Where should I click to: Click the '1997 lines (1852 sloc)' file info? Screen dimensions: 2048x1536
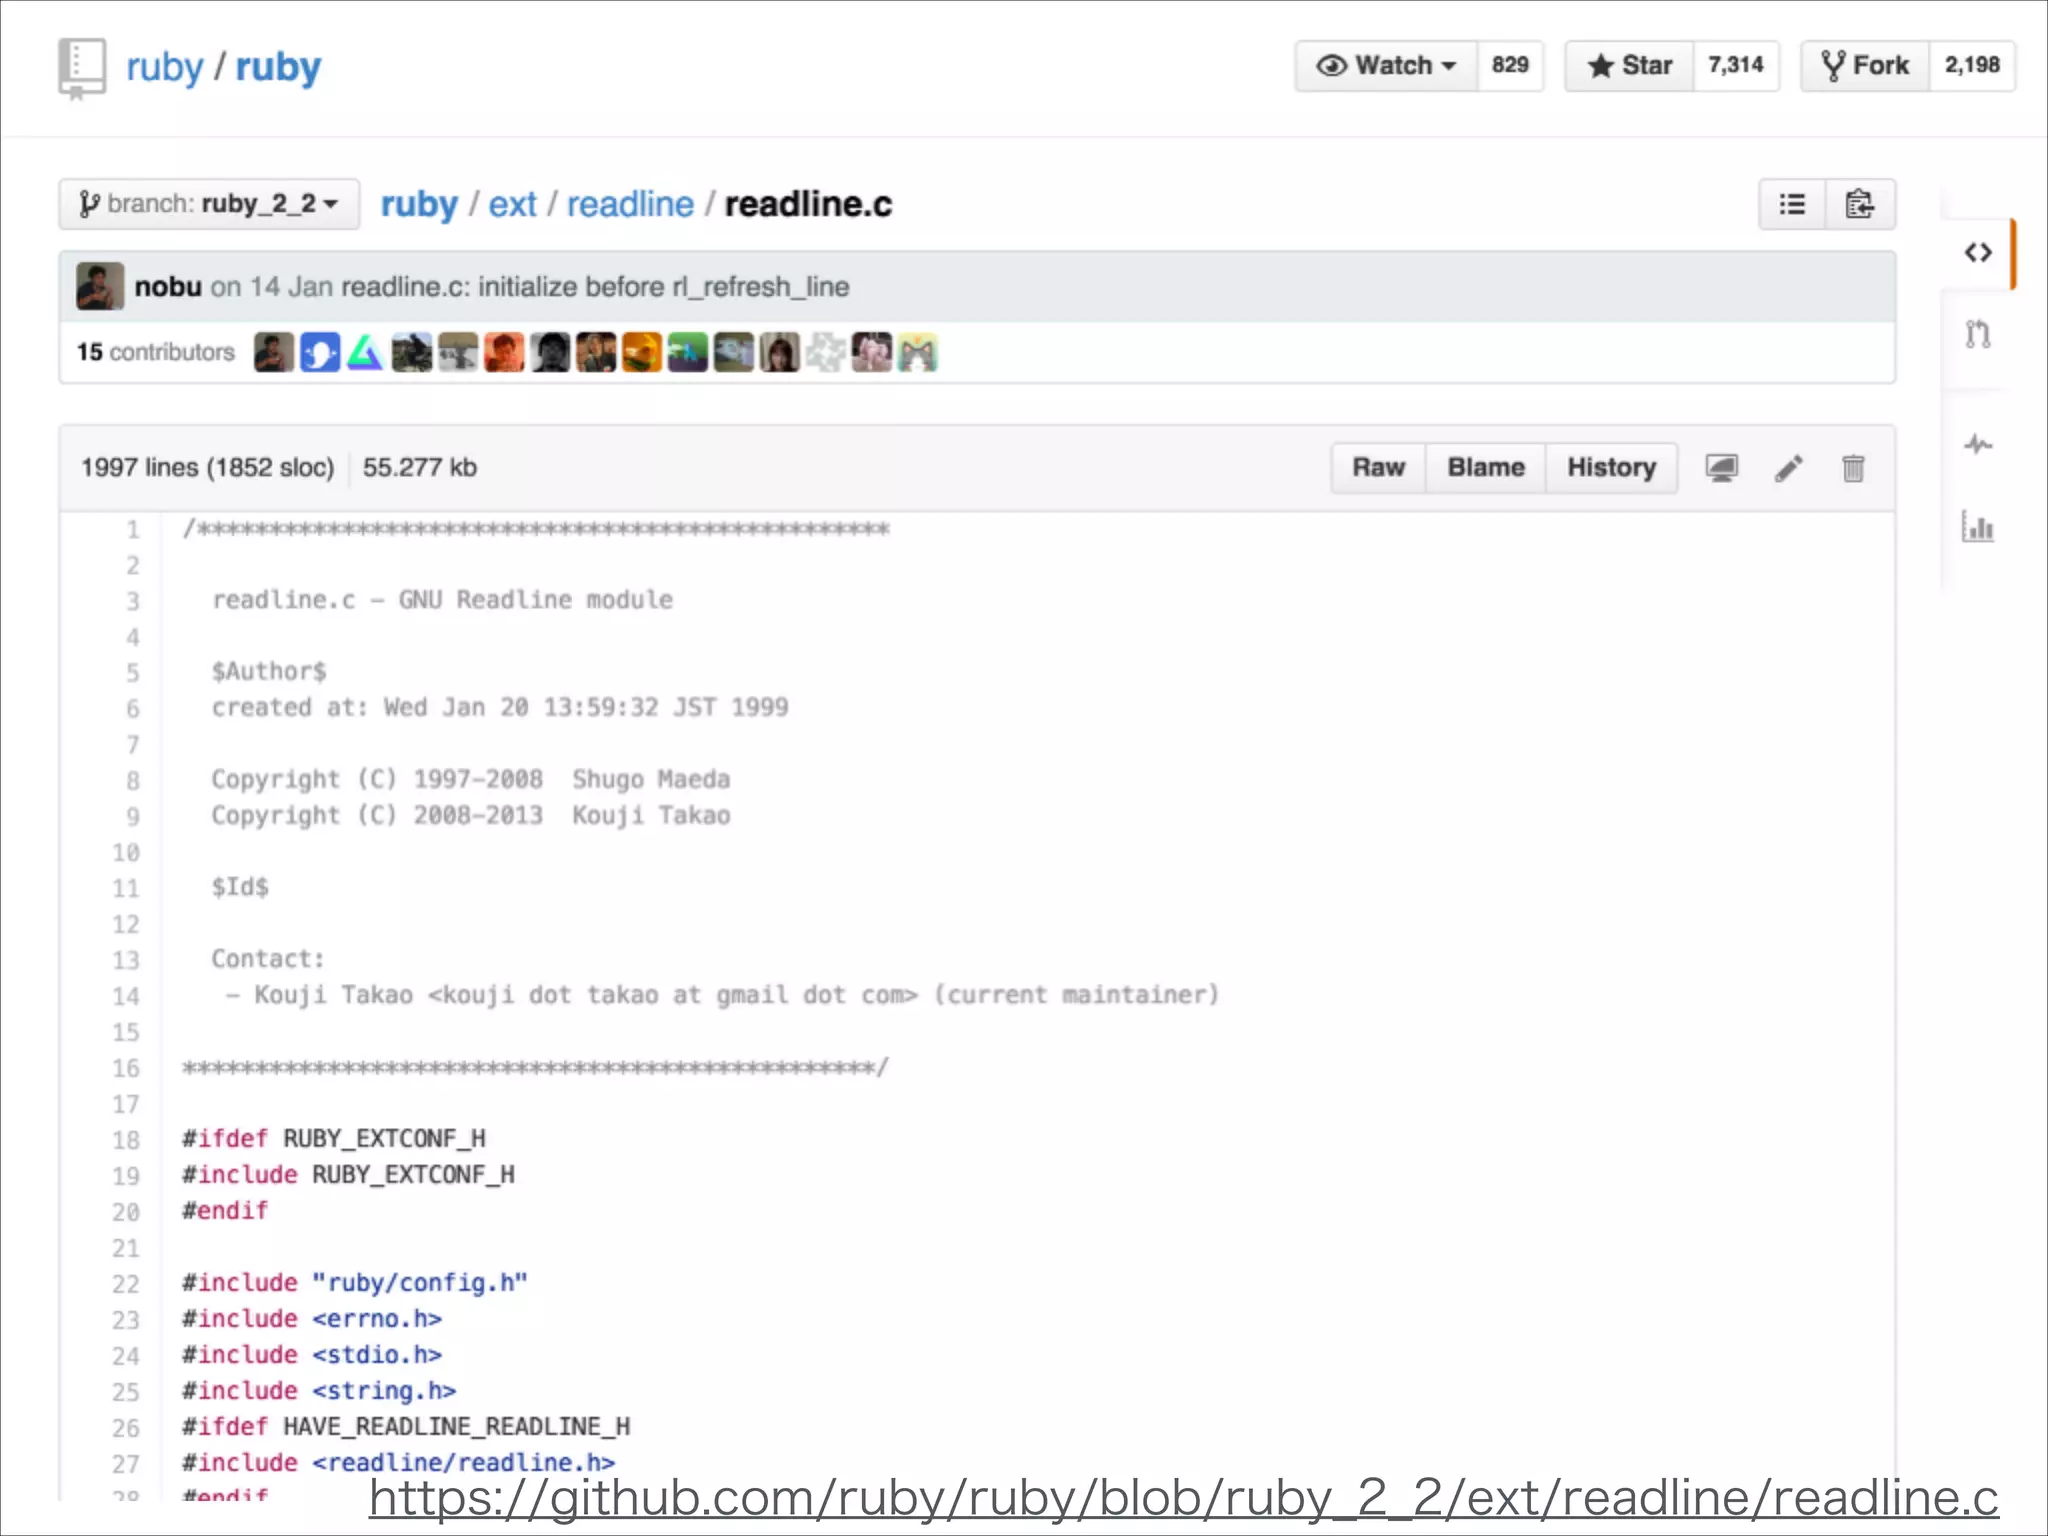(x=208, y=468)
